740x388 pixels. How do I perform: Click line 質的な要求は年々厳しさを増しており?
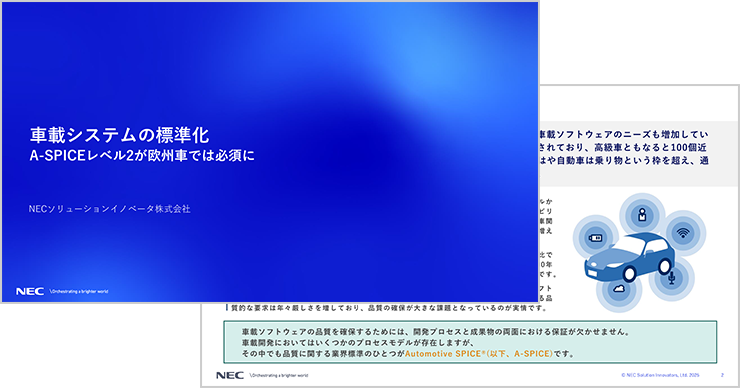click(x=389, y=308)
